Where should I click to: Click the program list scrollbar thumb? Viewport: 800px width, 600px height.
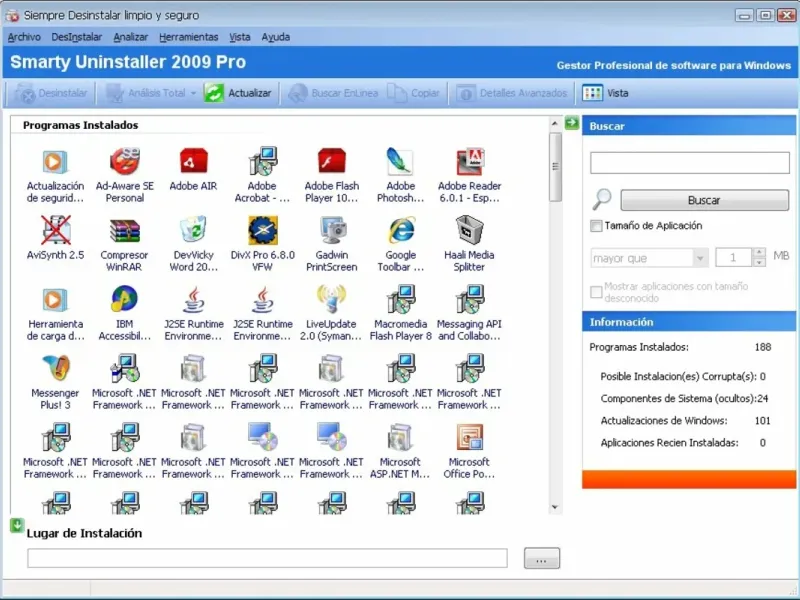coord(555,167)
